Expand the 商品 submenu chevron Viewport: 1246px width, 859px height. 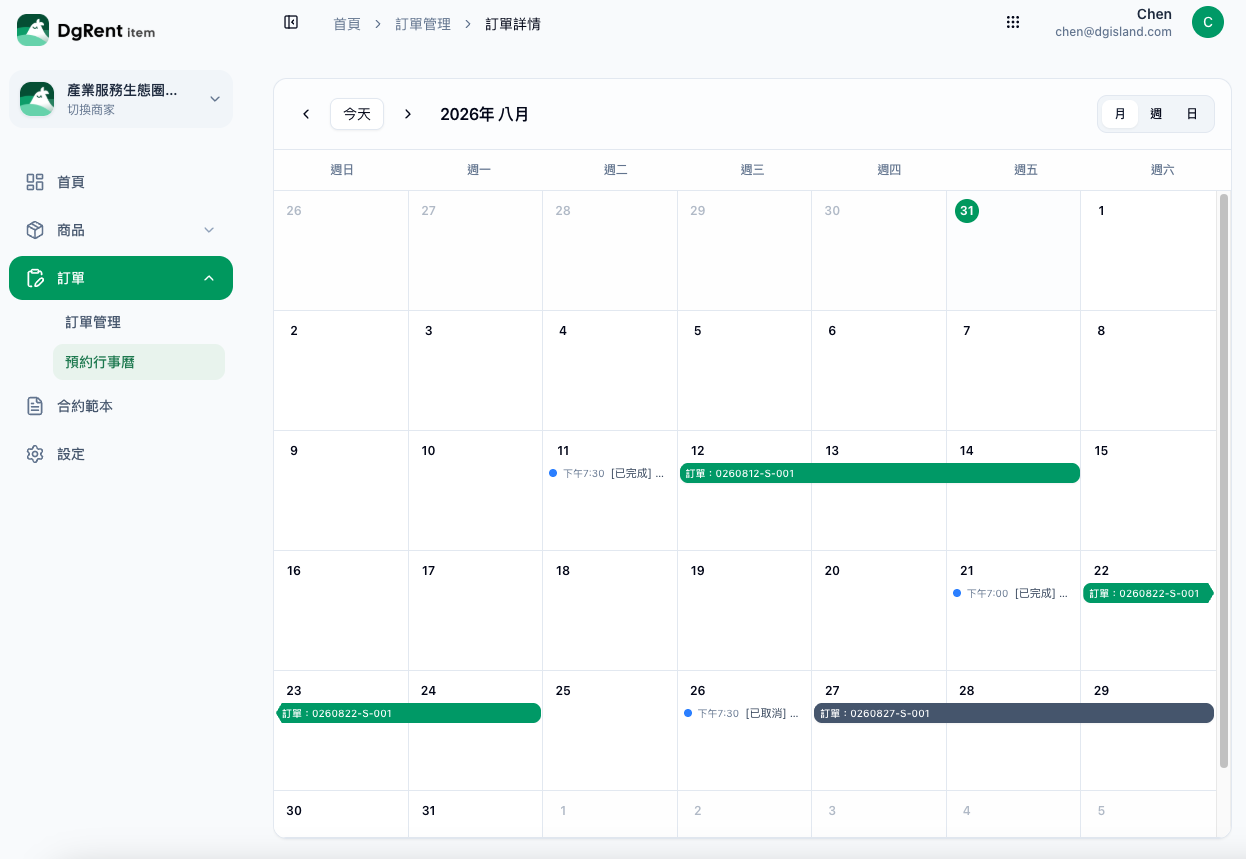coord(209,230)
